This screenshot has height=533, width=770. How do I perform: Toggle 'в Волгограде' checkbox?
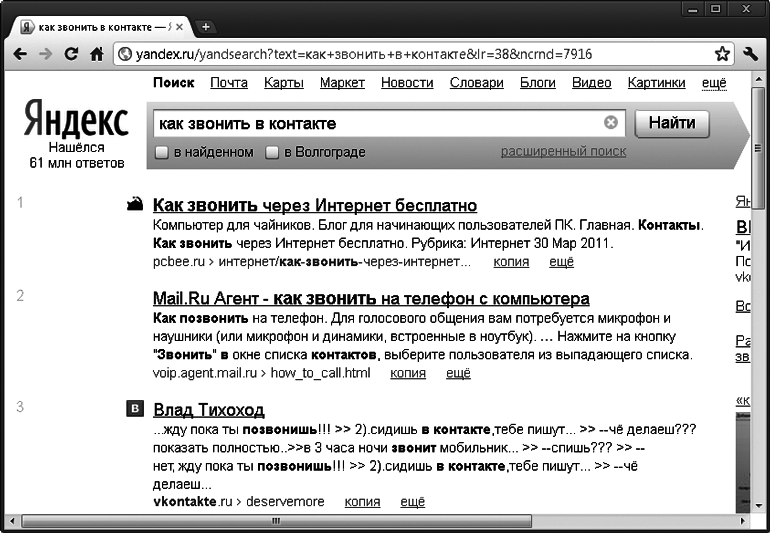click(x=272, y=152)
